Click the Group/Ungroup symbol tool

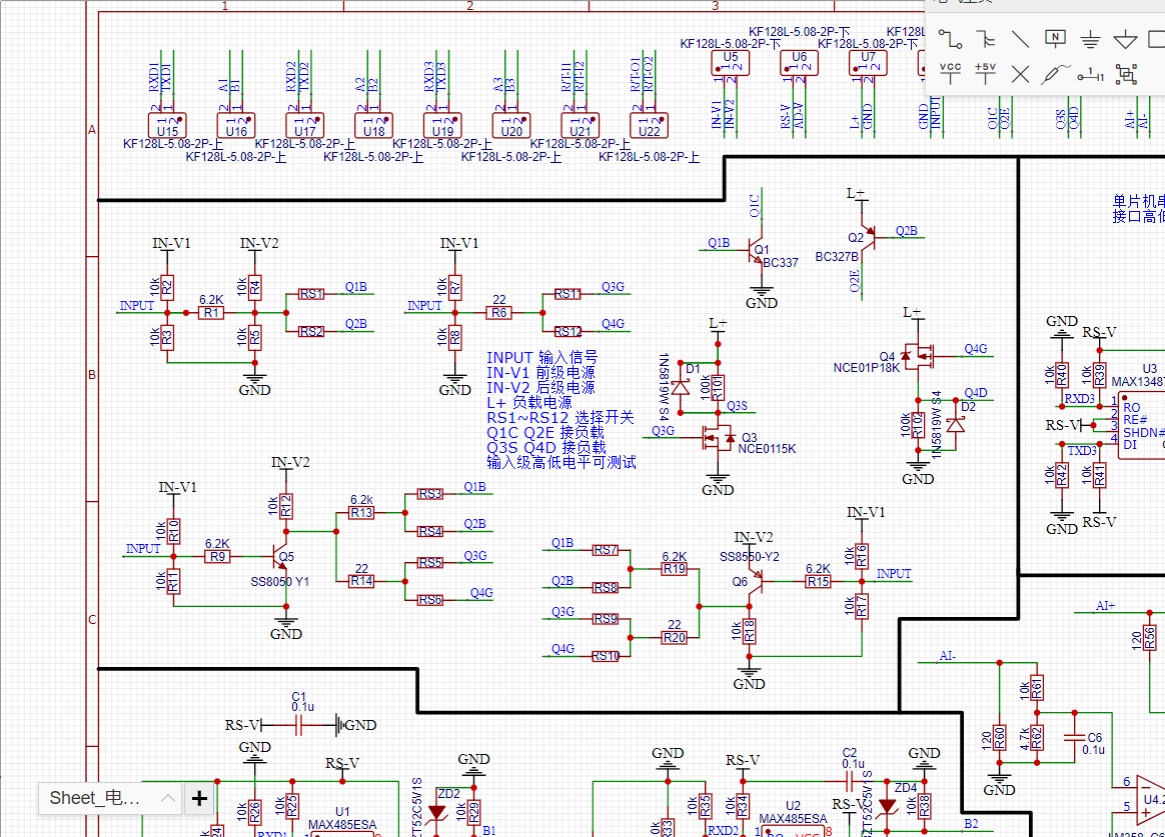pyautogui.click(x=1126, y=74)
